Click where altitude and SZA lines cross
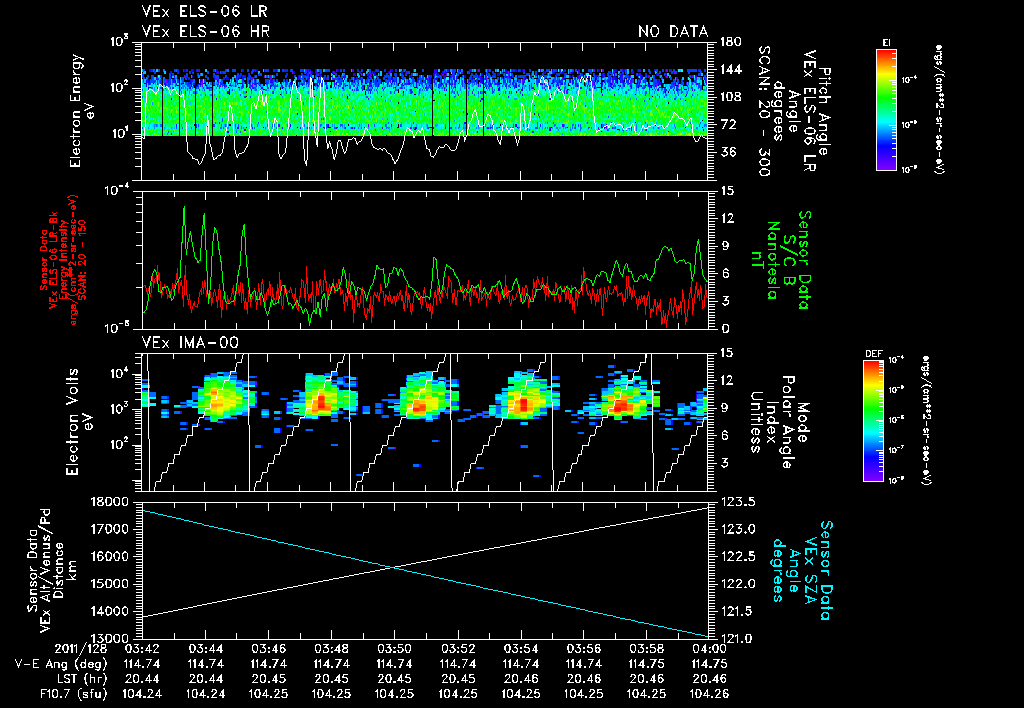Image resolution: width=1024 pixels, height=708 pixels. pos(393,567)
